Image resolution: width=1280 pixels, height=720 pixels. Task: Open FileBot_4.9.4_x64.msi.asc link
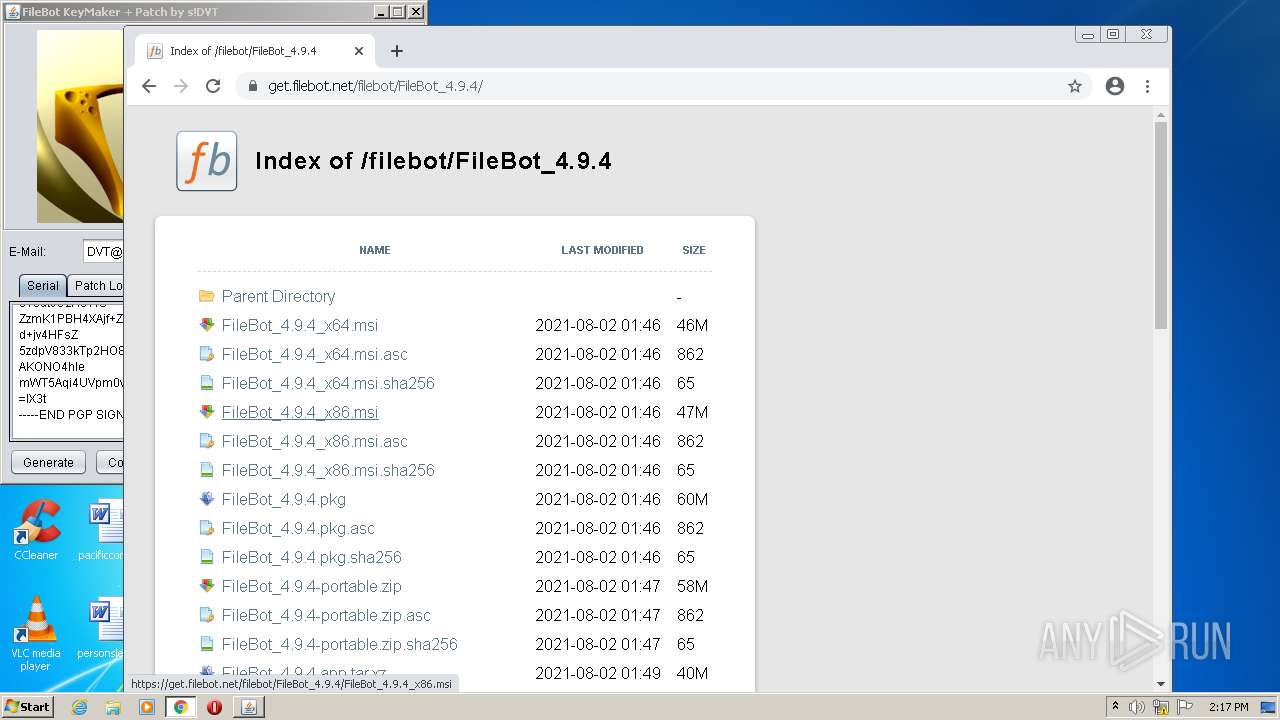(315, 354)
